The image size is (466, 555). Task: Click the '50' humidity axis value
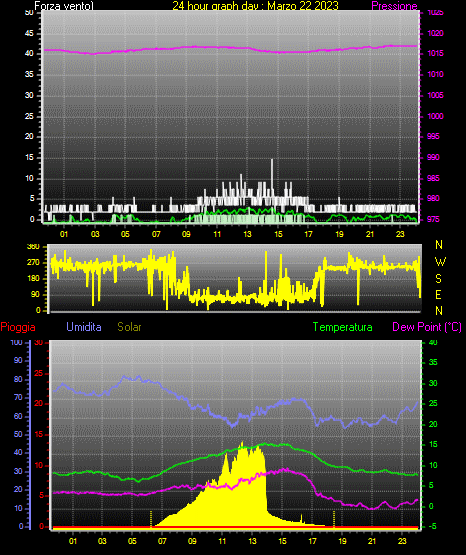point(18,434)
